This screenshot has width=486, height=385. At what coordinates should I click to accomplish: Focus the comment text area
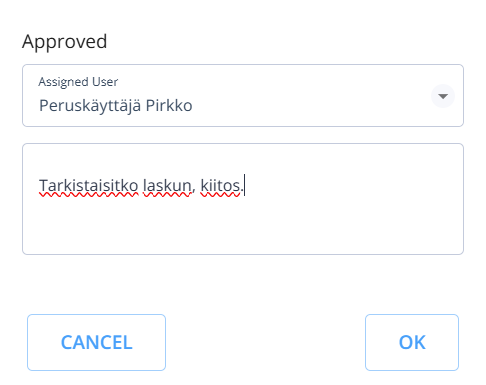pos(243,199)
